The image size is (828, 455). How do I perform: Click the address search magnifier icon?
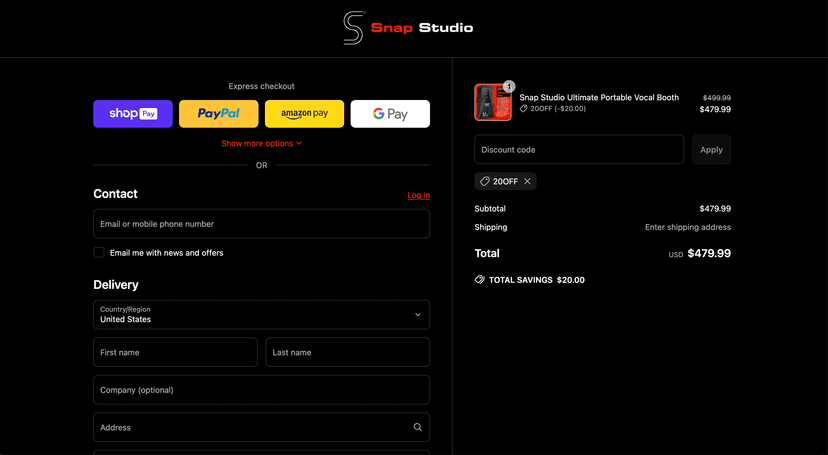pos(418,428)
